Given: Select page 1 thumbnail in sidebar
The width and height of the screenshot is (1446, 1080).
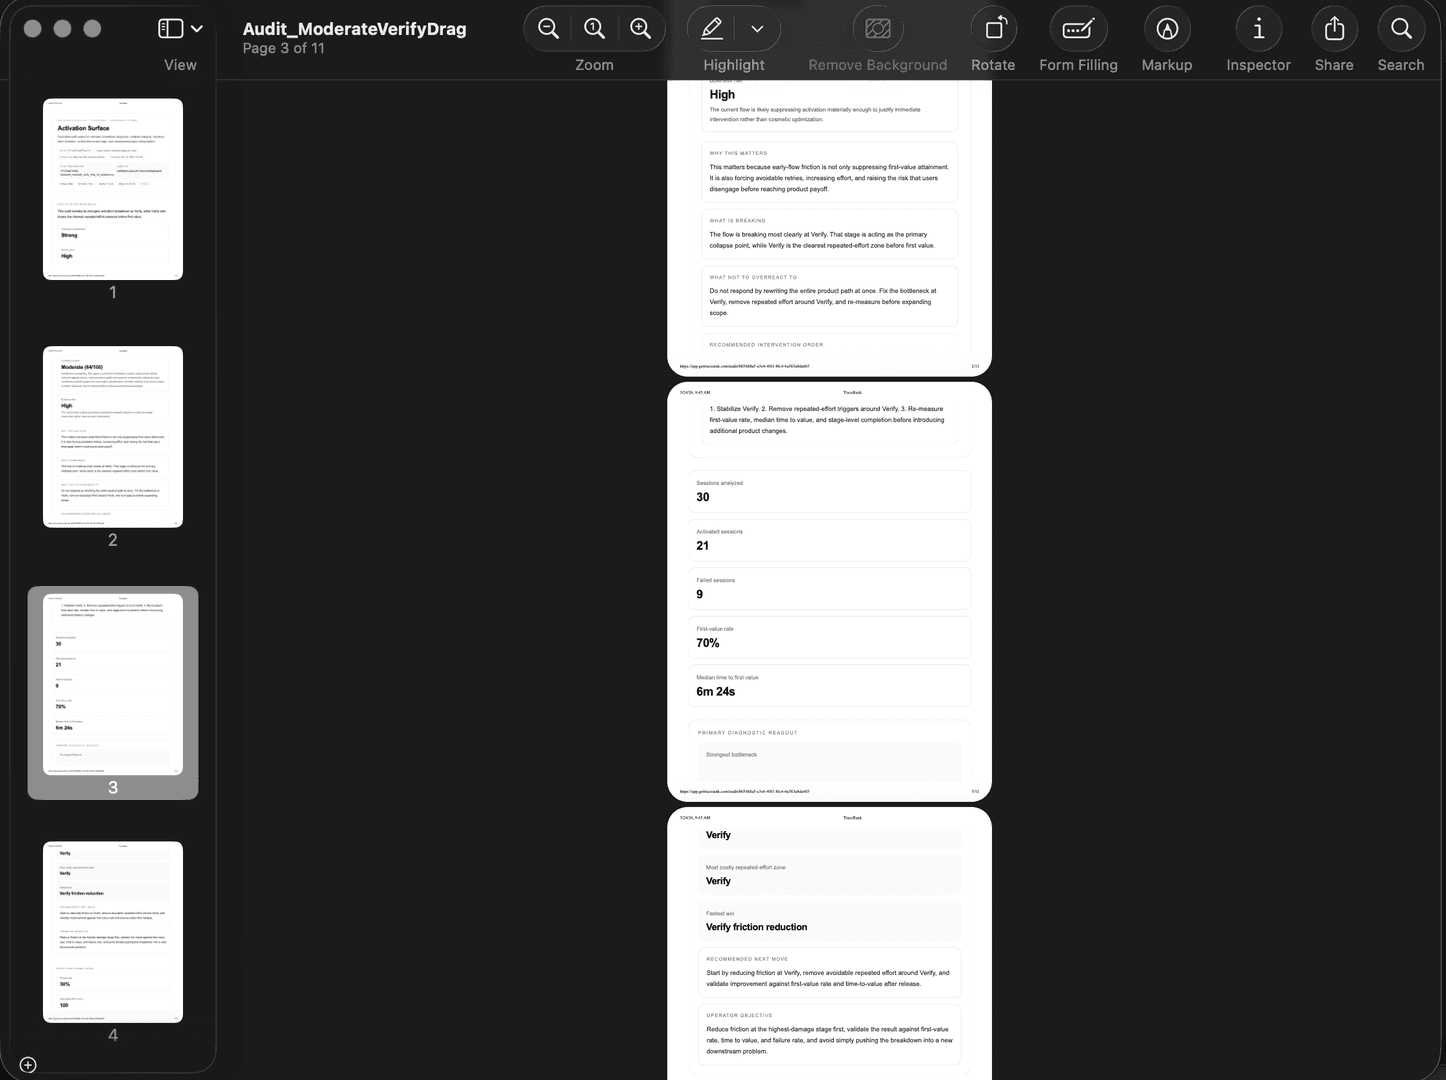Looking at the screenshot, I should point(113,189).
